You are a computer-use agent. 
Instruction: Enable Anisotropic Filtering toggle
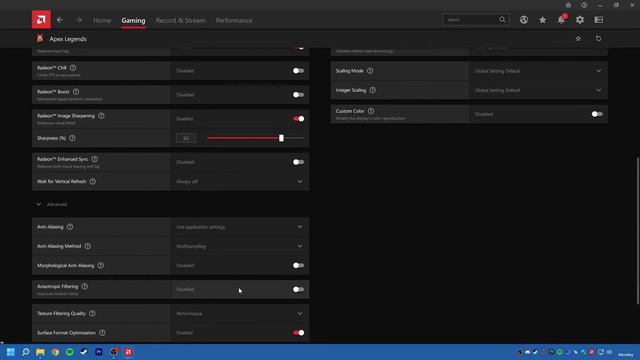(298, 289)
